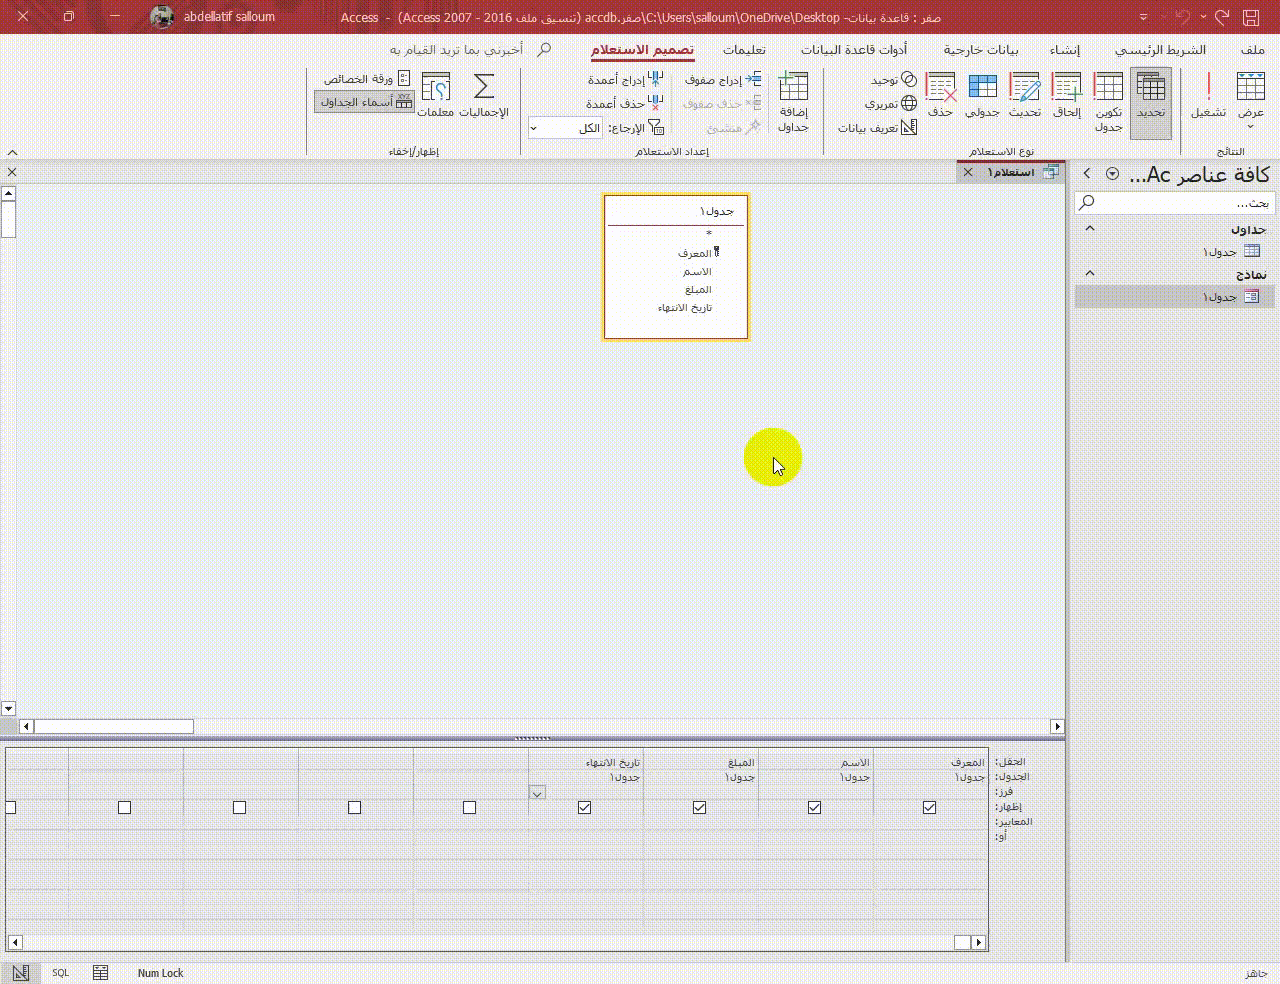Choose إلحاق (Append) query type
Screen dimensions: 1280x984
point(1067,96)
